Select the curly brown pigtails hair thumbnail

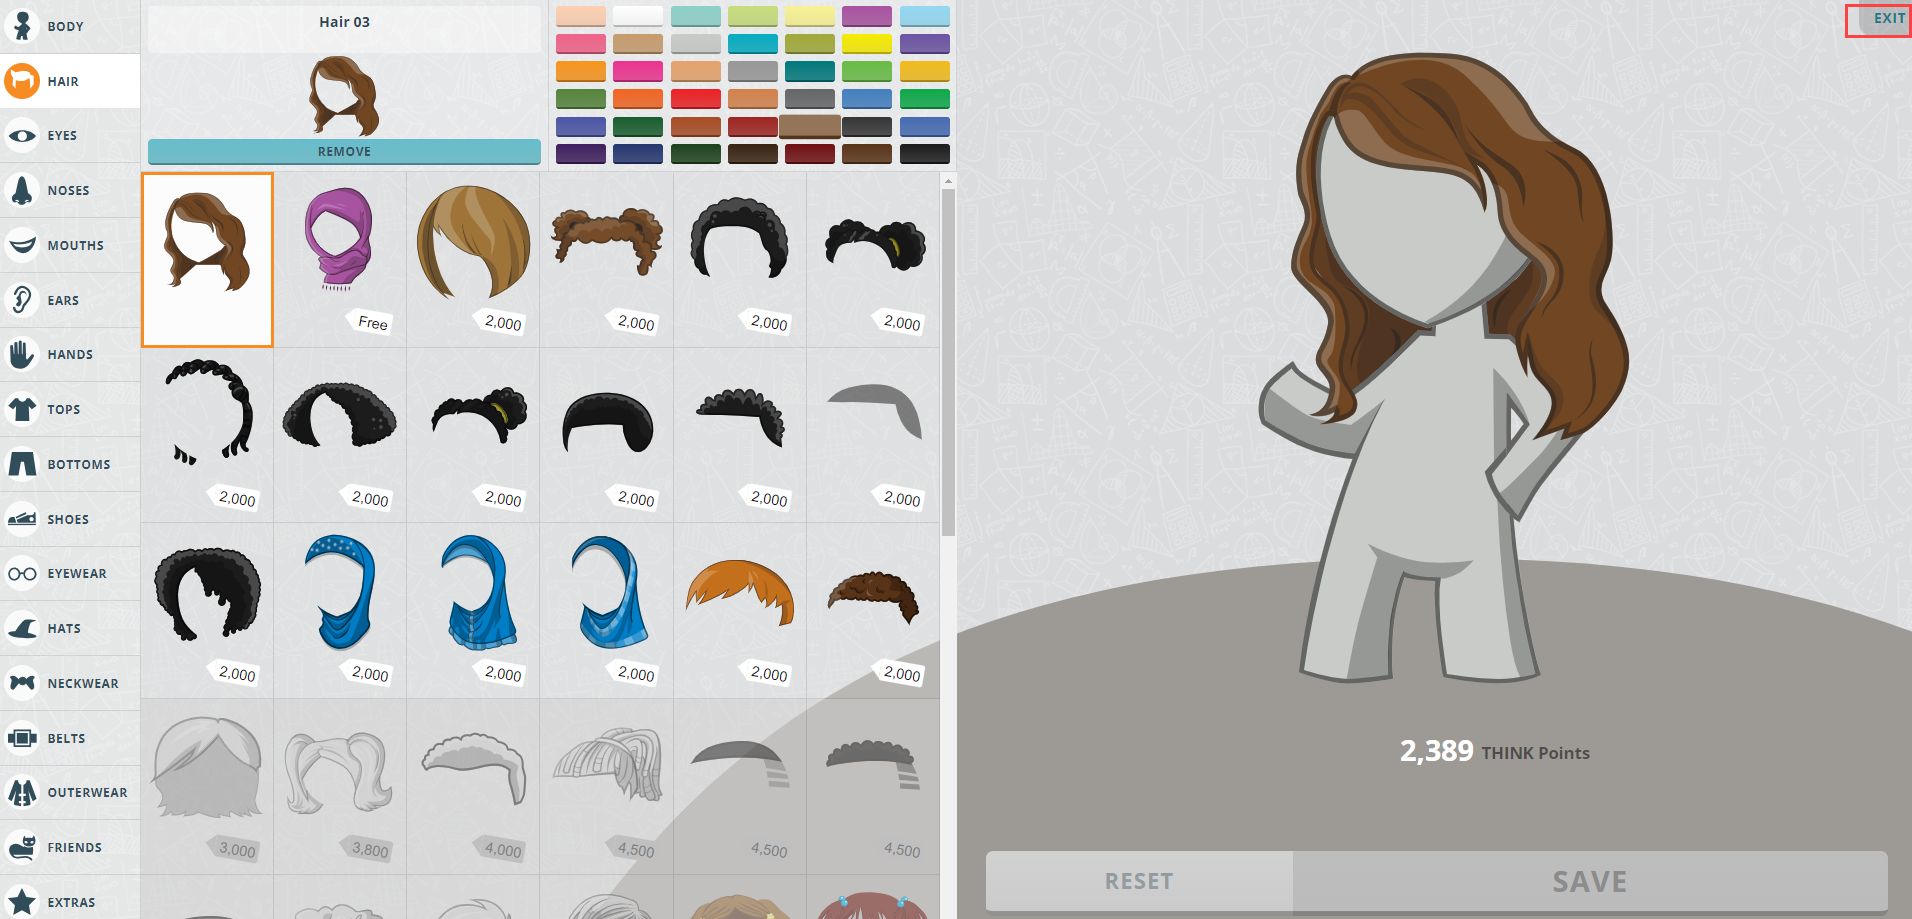[x=607, y=260]
